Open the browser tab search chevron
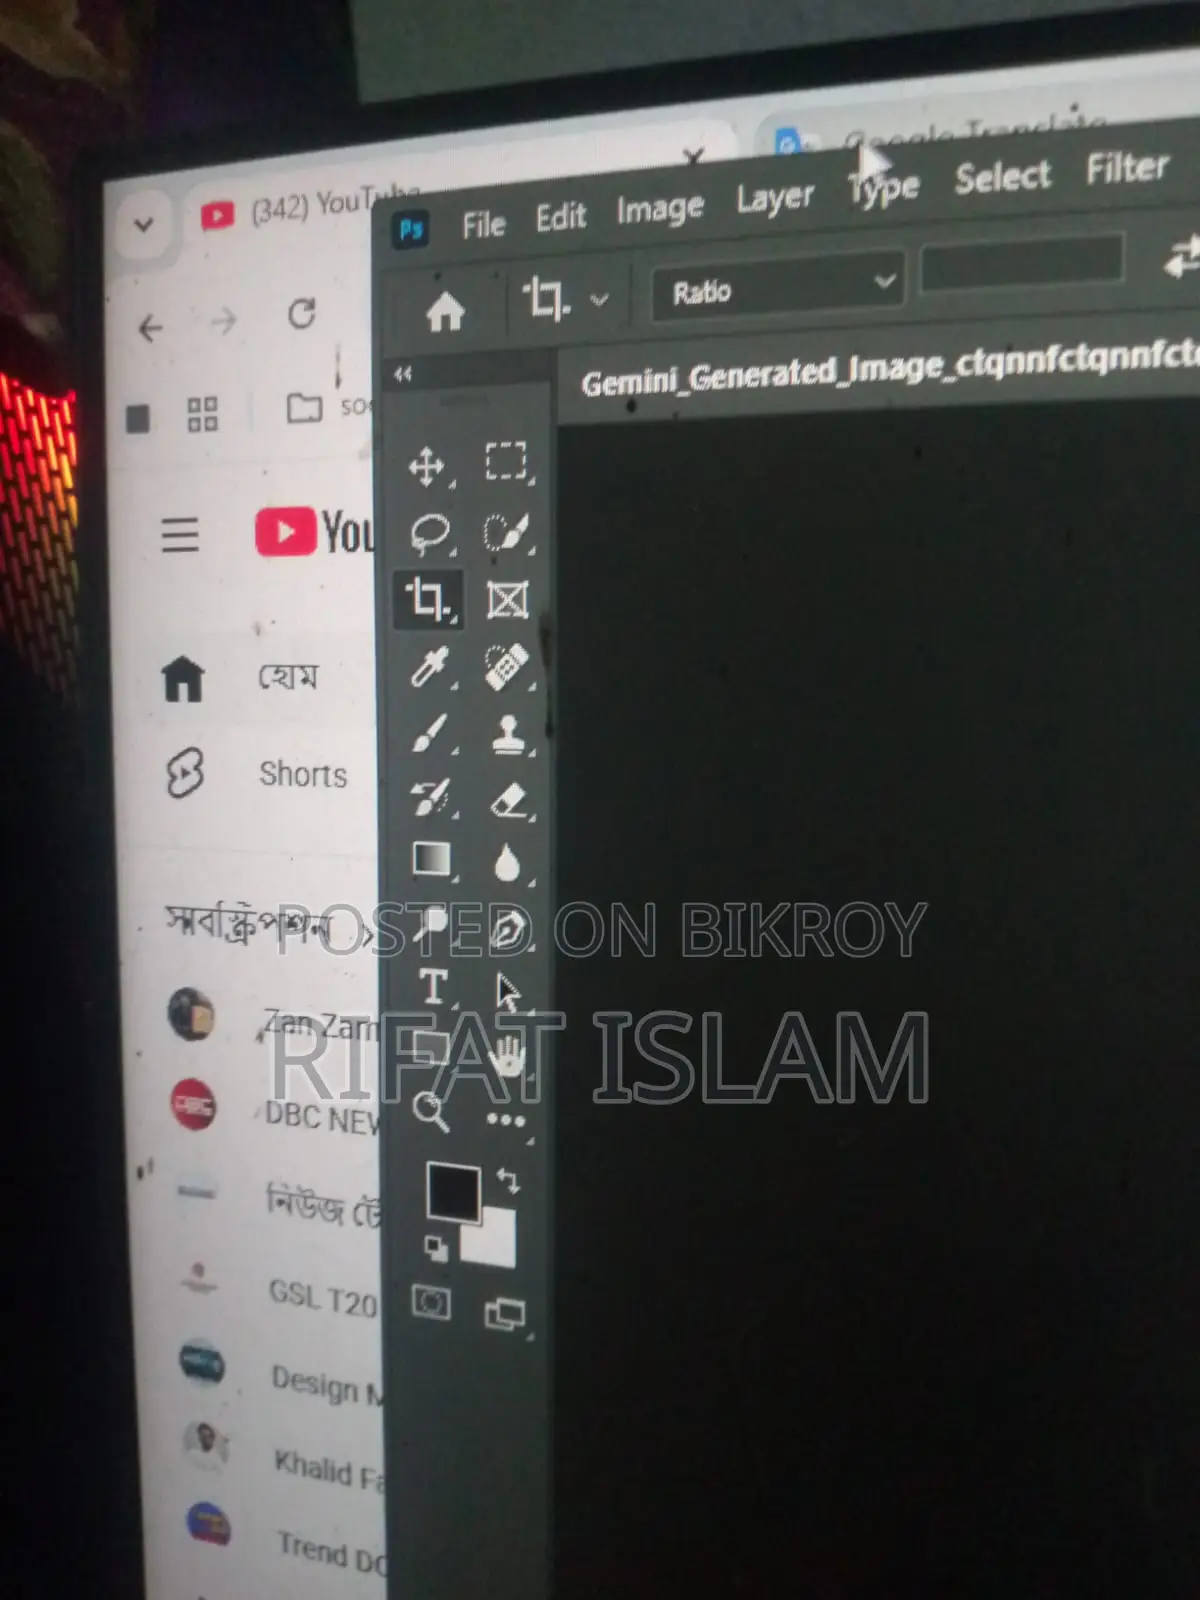 [143, 224]
